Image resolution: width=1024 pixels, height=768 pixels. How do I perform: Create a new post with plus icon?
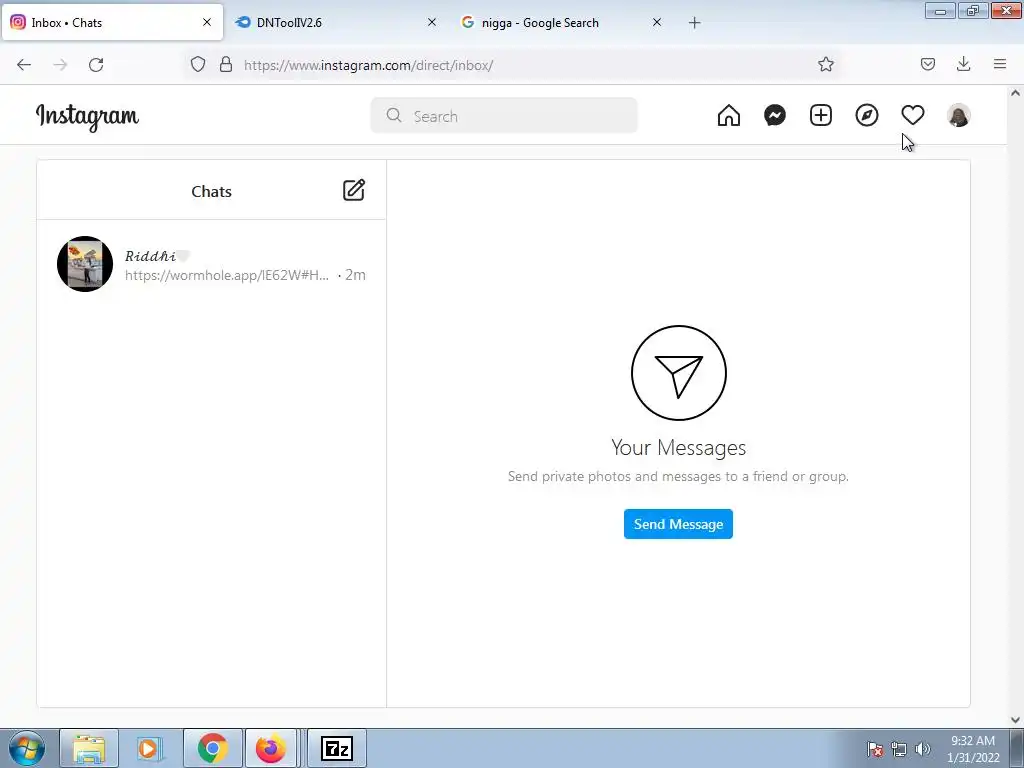click(821, 116)
